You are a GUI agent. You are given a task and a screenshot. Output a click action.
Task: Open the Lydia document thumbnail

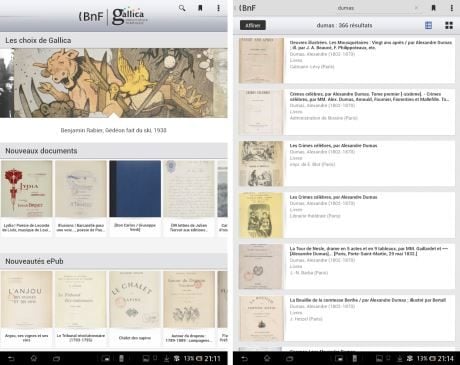[x=27, y=189]
